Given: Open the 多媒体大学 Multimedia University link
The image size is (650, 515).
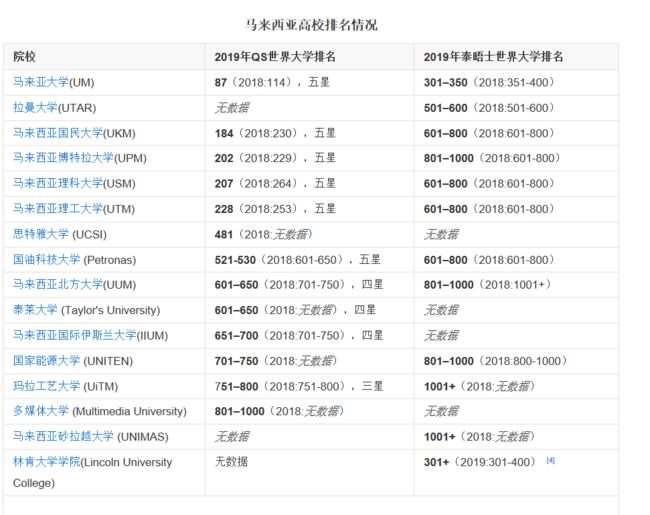Looking at the screenshot, I should (41, 411).
